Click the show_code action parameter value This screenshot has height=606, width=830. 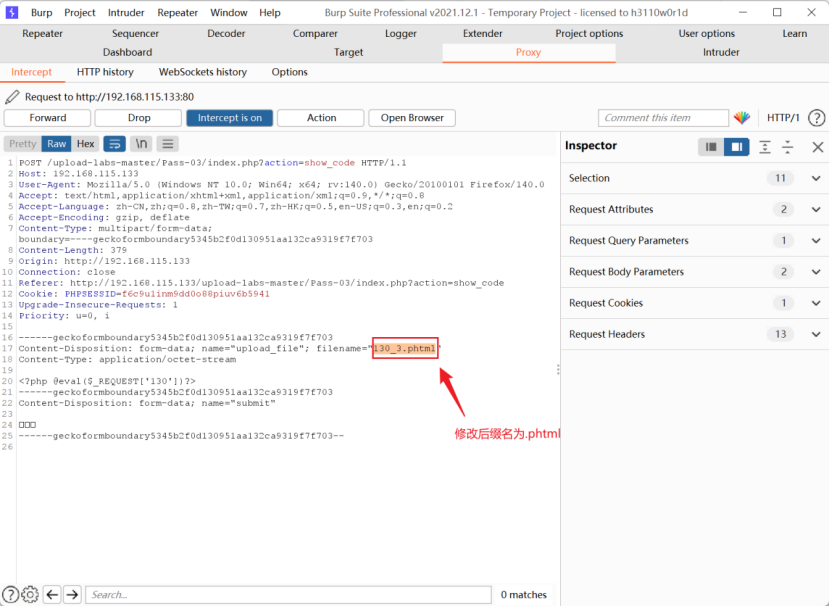[x=329, y=162]
